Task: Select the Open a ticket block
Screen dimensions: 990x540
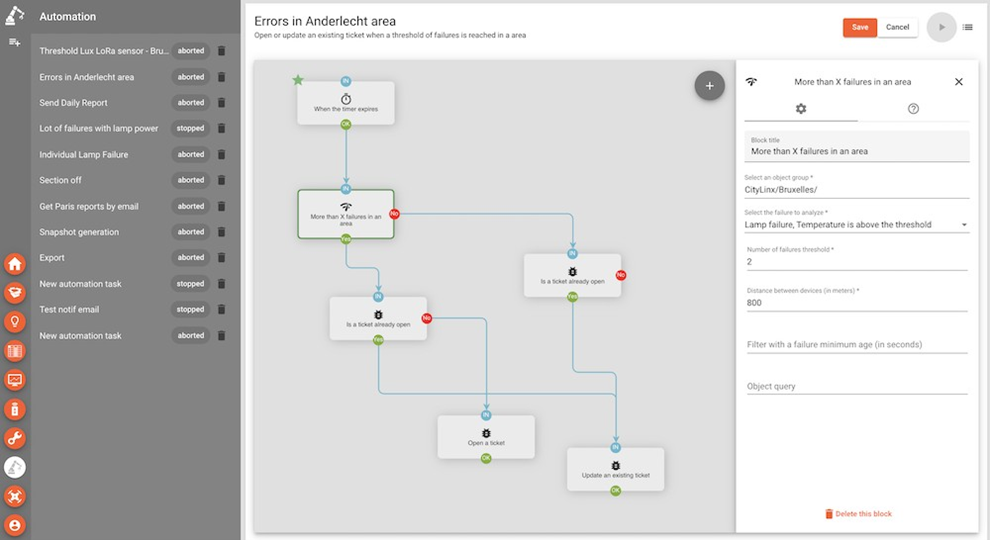Action: (486, 437)
